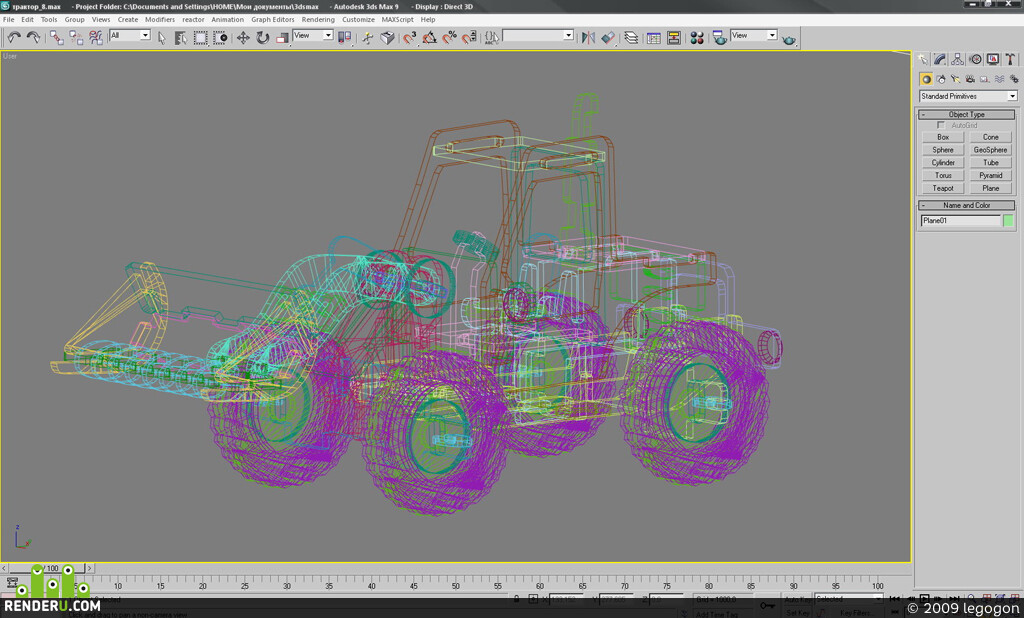
Task: Open the selection filter All dropdown
Action: click(130, 35)
